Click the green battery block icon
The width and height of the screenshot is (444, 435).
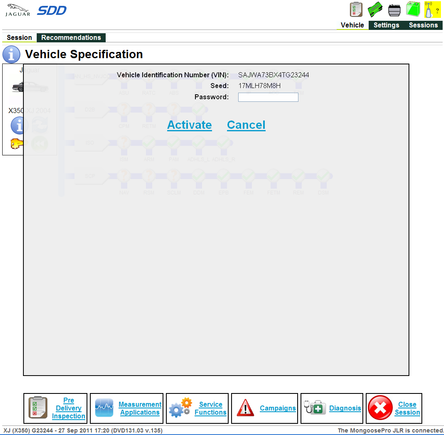413,9
